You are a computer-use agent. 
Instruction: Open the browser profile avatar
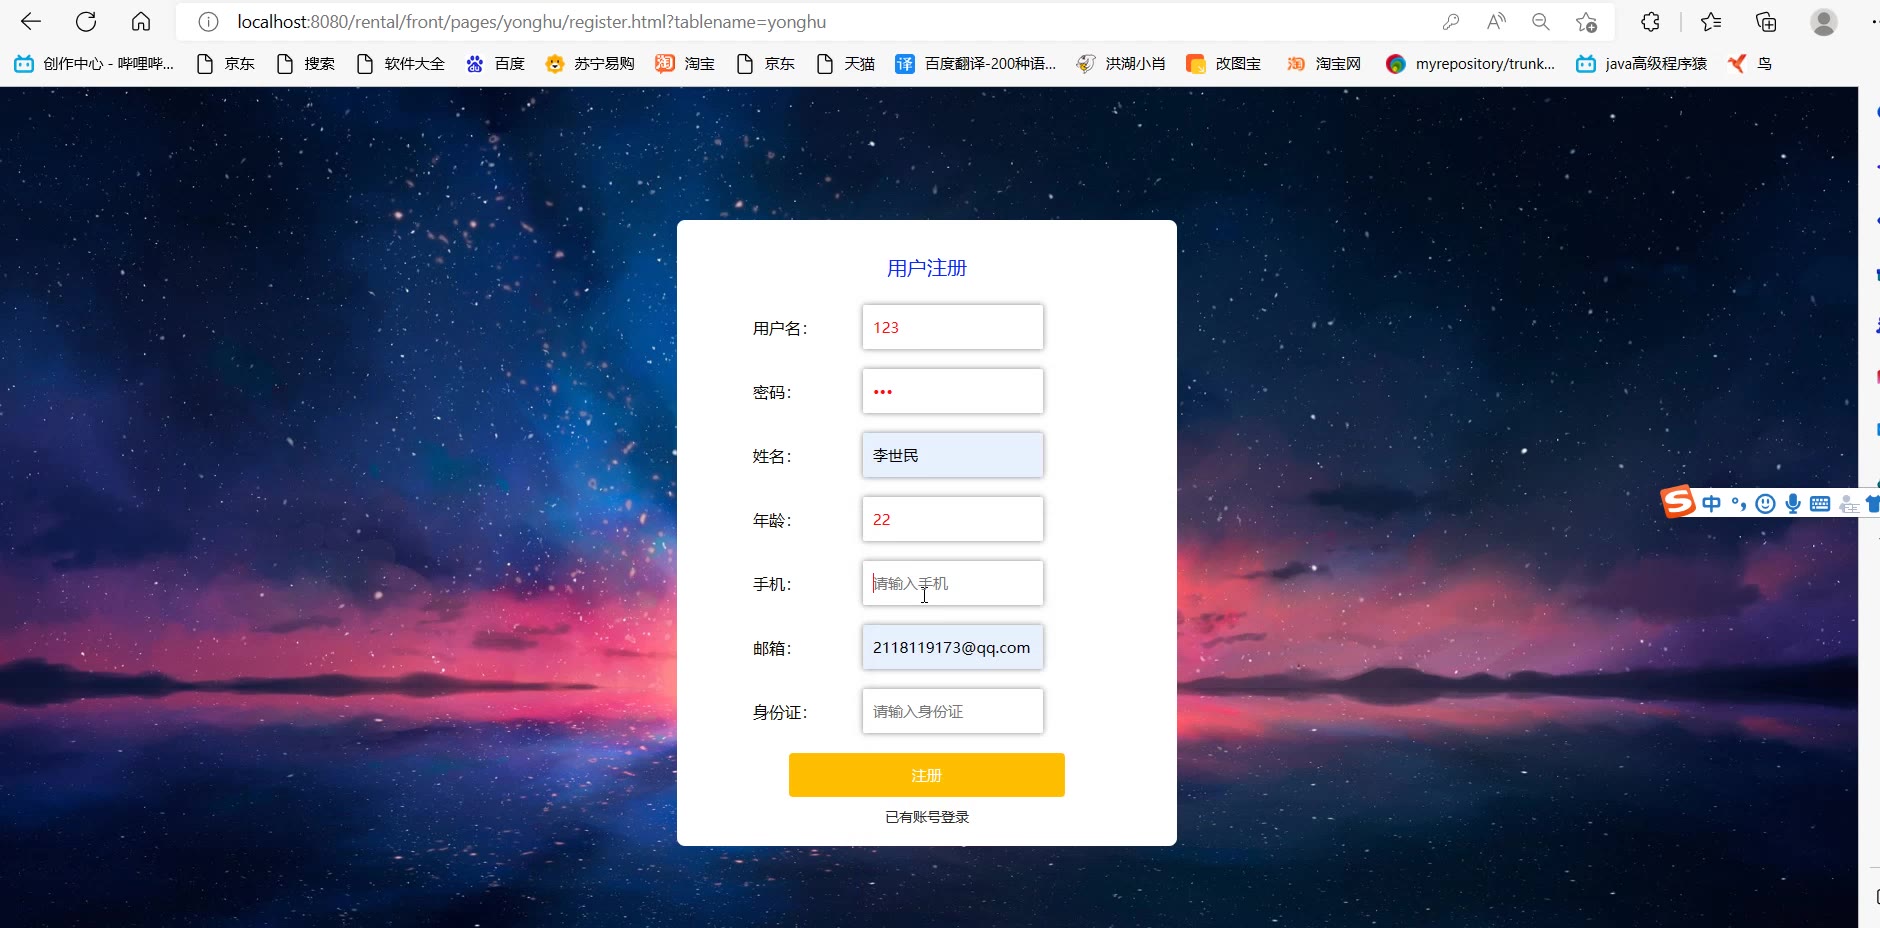click(1824, 22)
